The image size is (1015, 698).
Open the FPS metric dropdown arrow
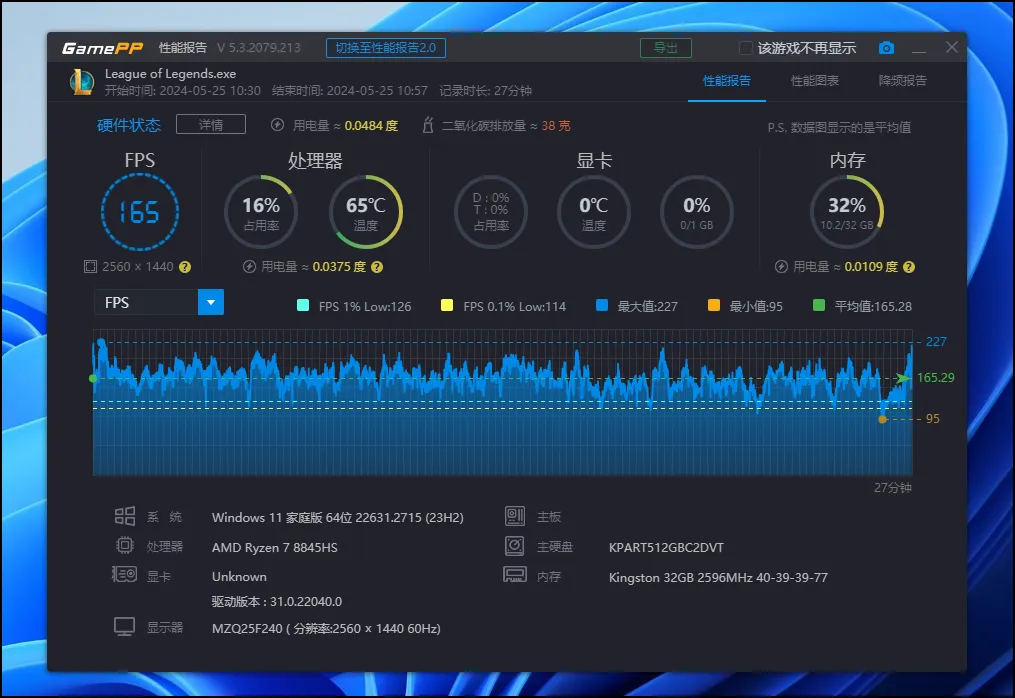pos(211,302)
